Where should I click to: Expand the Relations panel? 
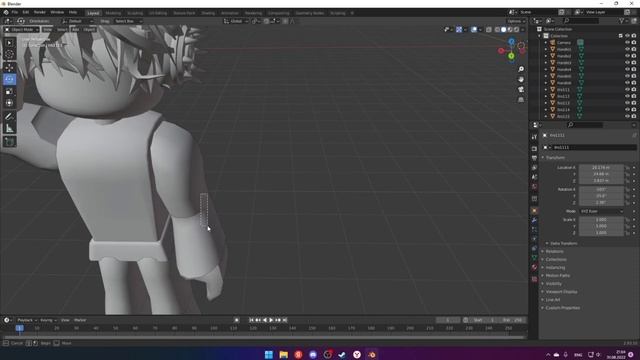553,251
